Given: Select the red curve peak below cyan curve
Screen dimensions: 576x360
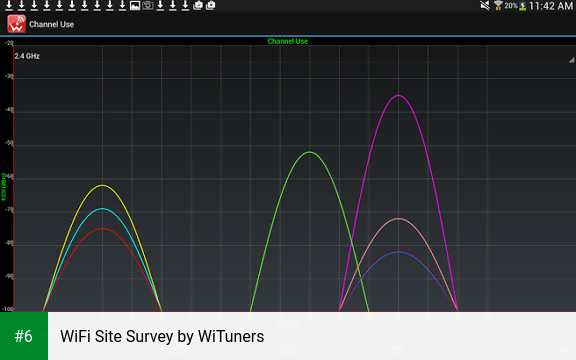Looking at the screenshot, I should tap(102, 228).
